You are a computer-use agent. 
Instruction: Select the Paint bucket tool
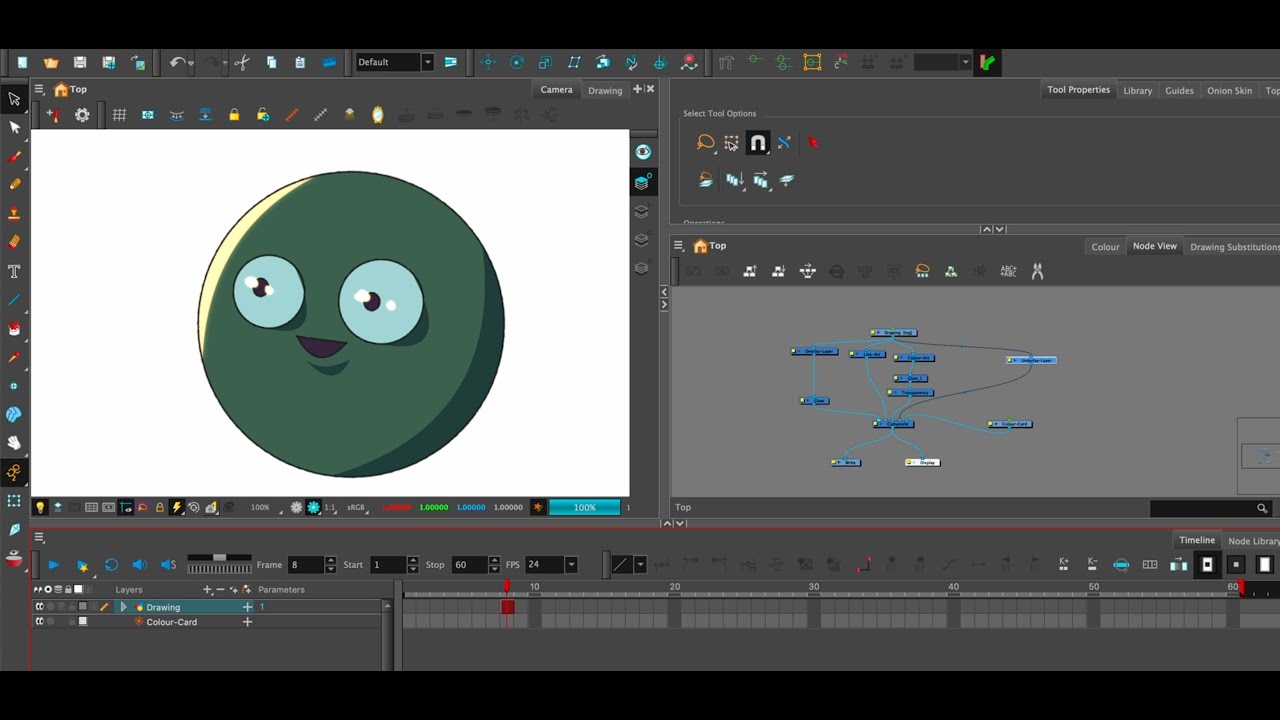click(x=14, y=328)
